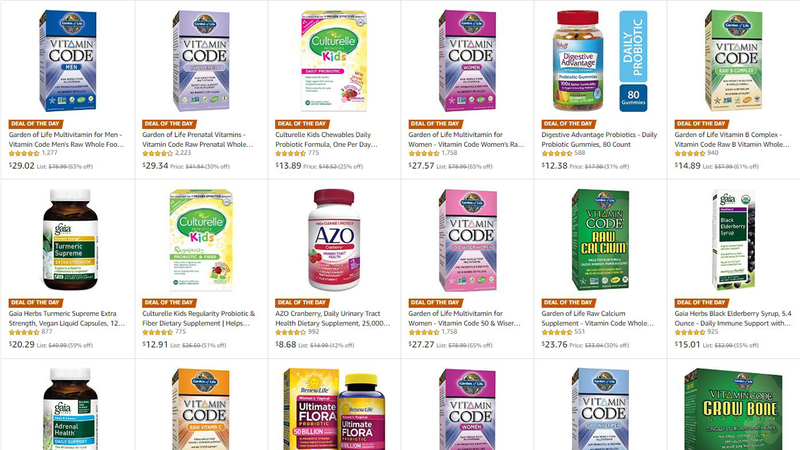The image size is (800, 450).
Task: Open the Ultimate Flora Probiotic product image
Action: (334, 409)
